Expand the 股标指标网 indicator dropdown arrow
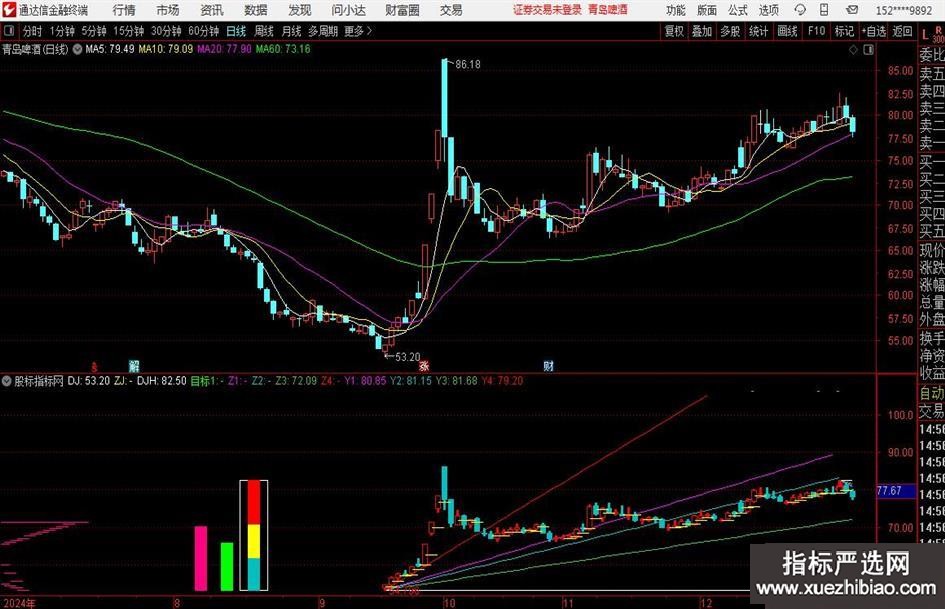The width and height of the screenshot is (945, 609). pos(7,381)
